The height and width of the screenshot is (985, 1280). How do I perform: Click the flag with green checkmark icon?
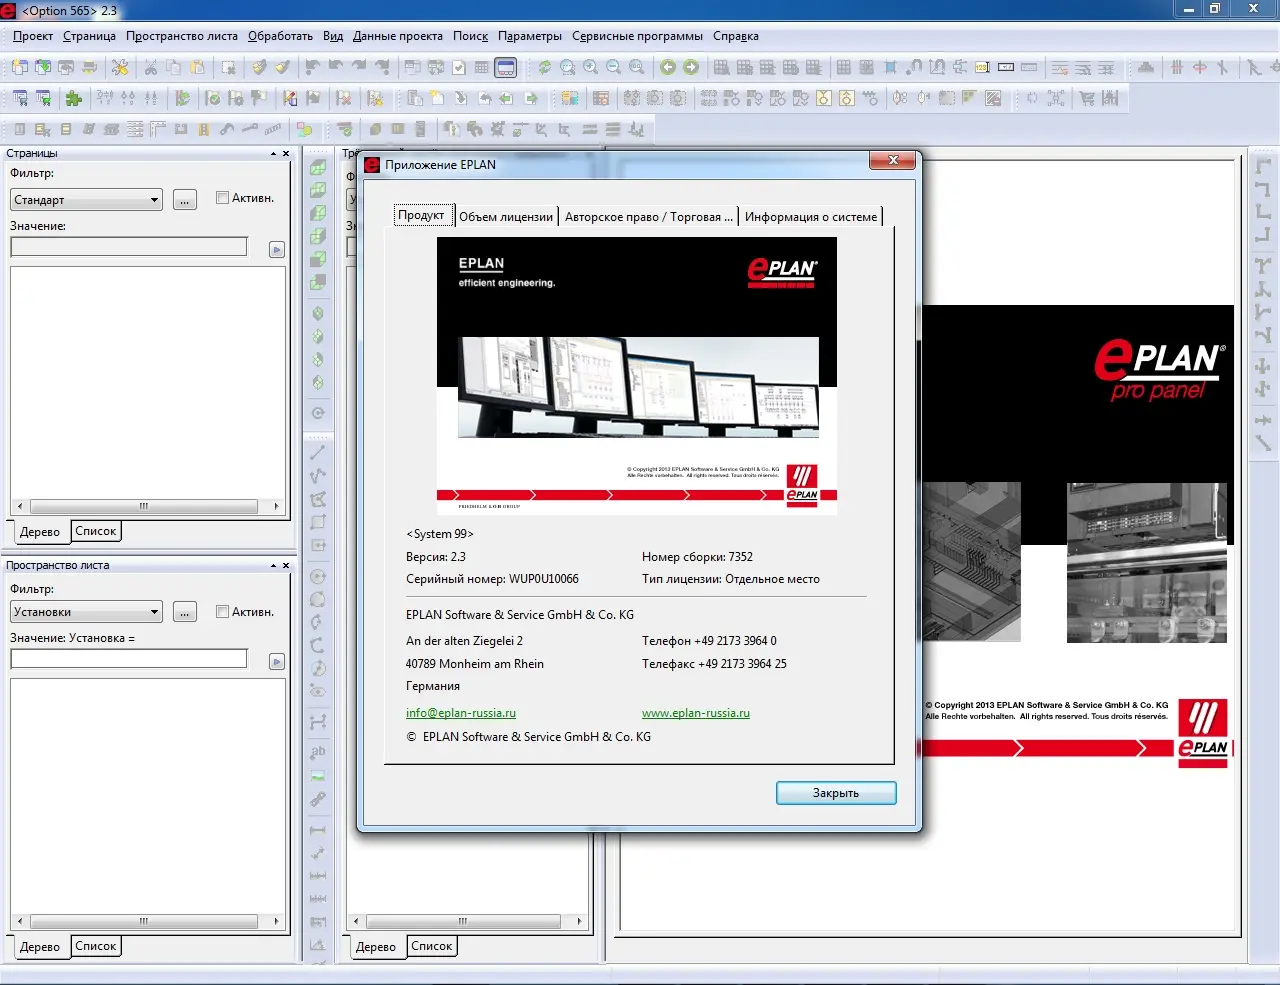[x=213, y=98]
